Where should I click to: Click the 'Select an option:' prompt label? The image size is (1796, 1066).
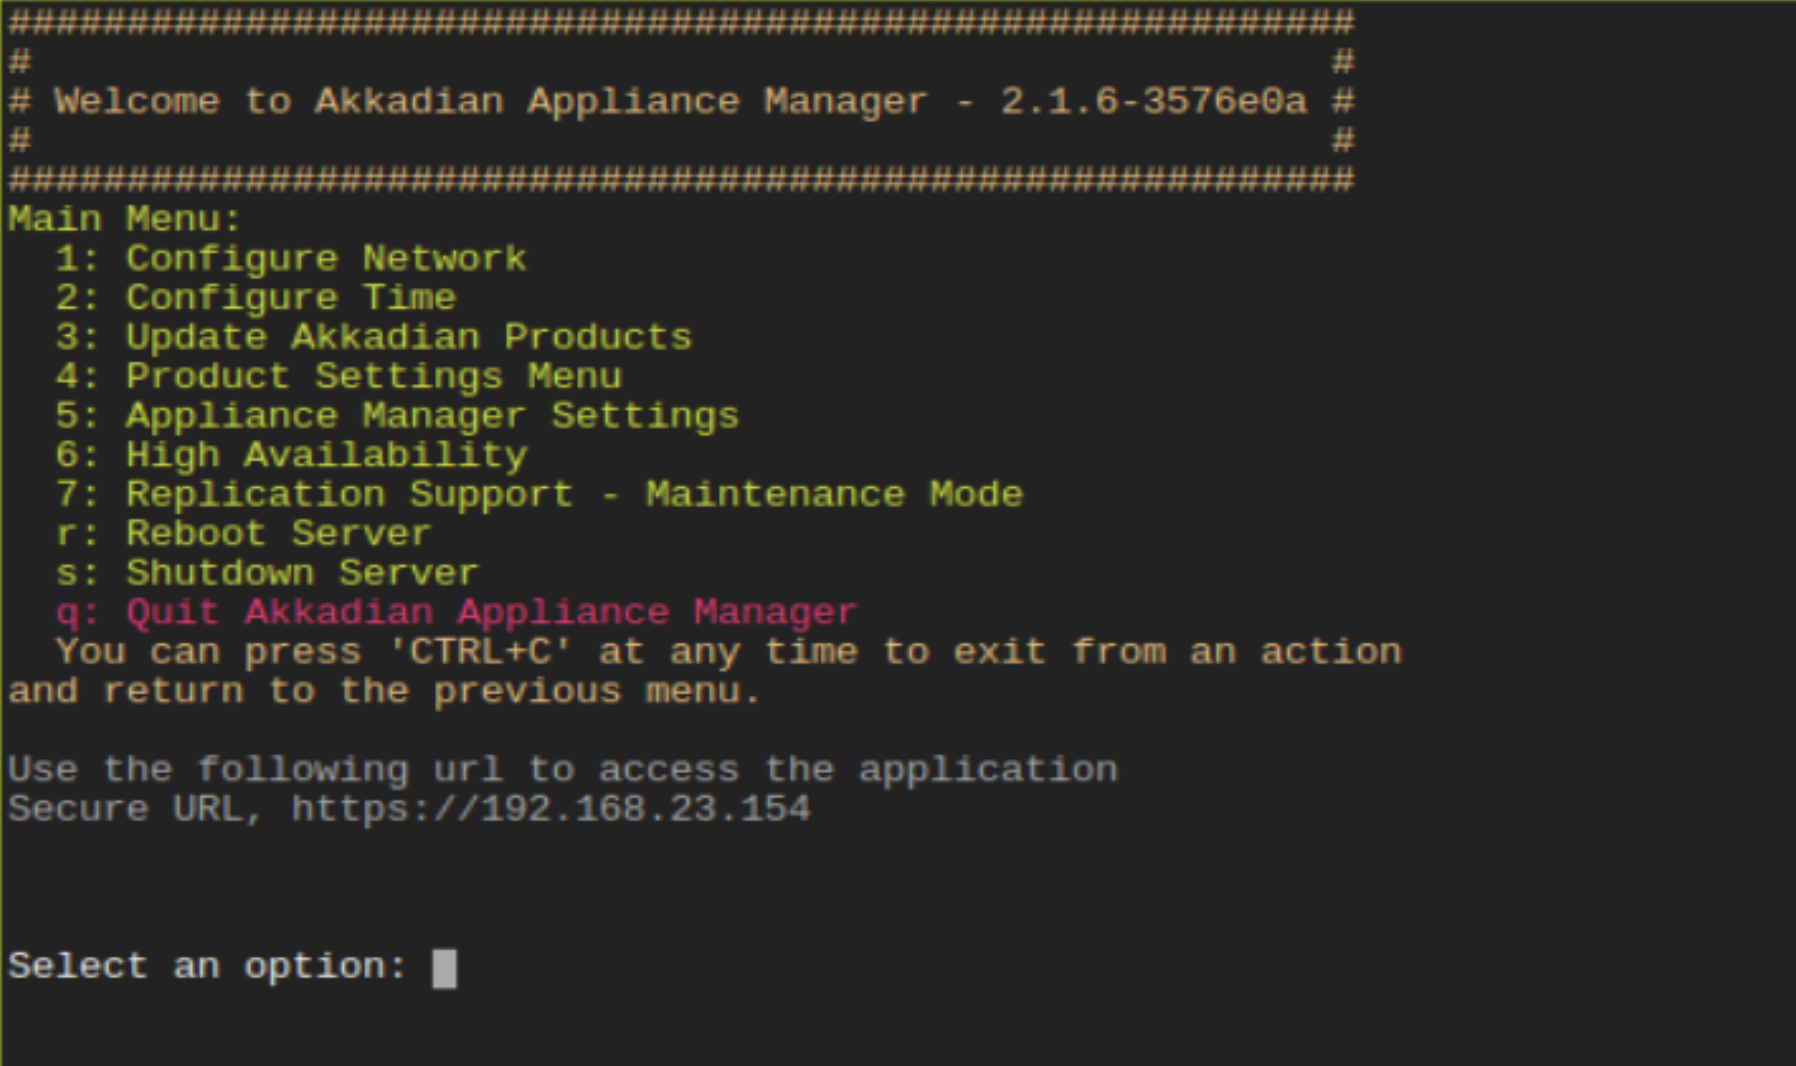click(x=207, y=966)
